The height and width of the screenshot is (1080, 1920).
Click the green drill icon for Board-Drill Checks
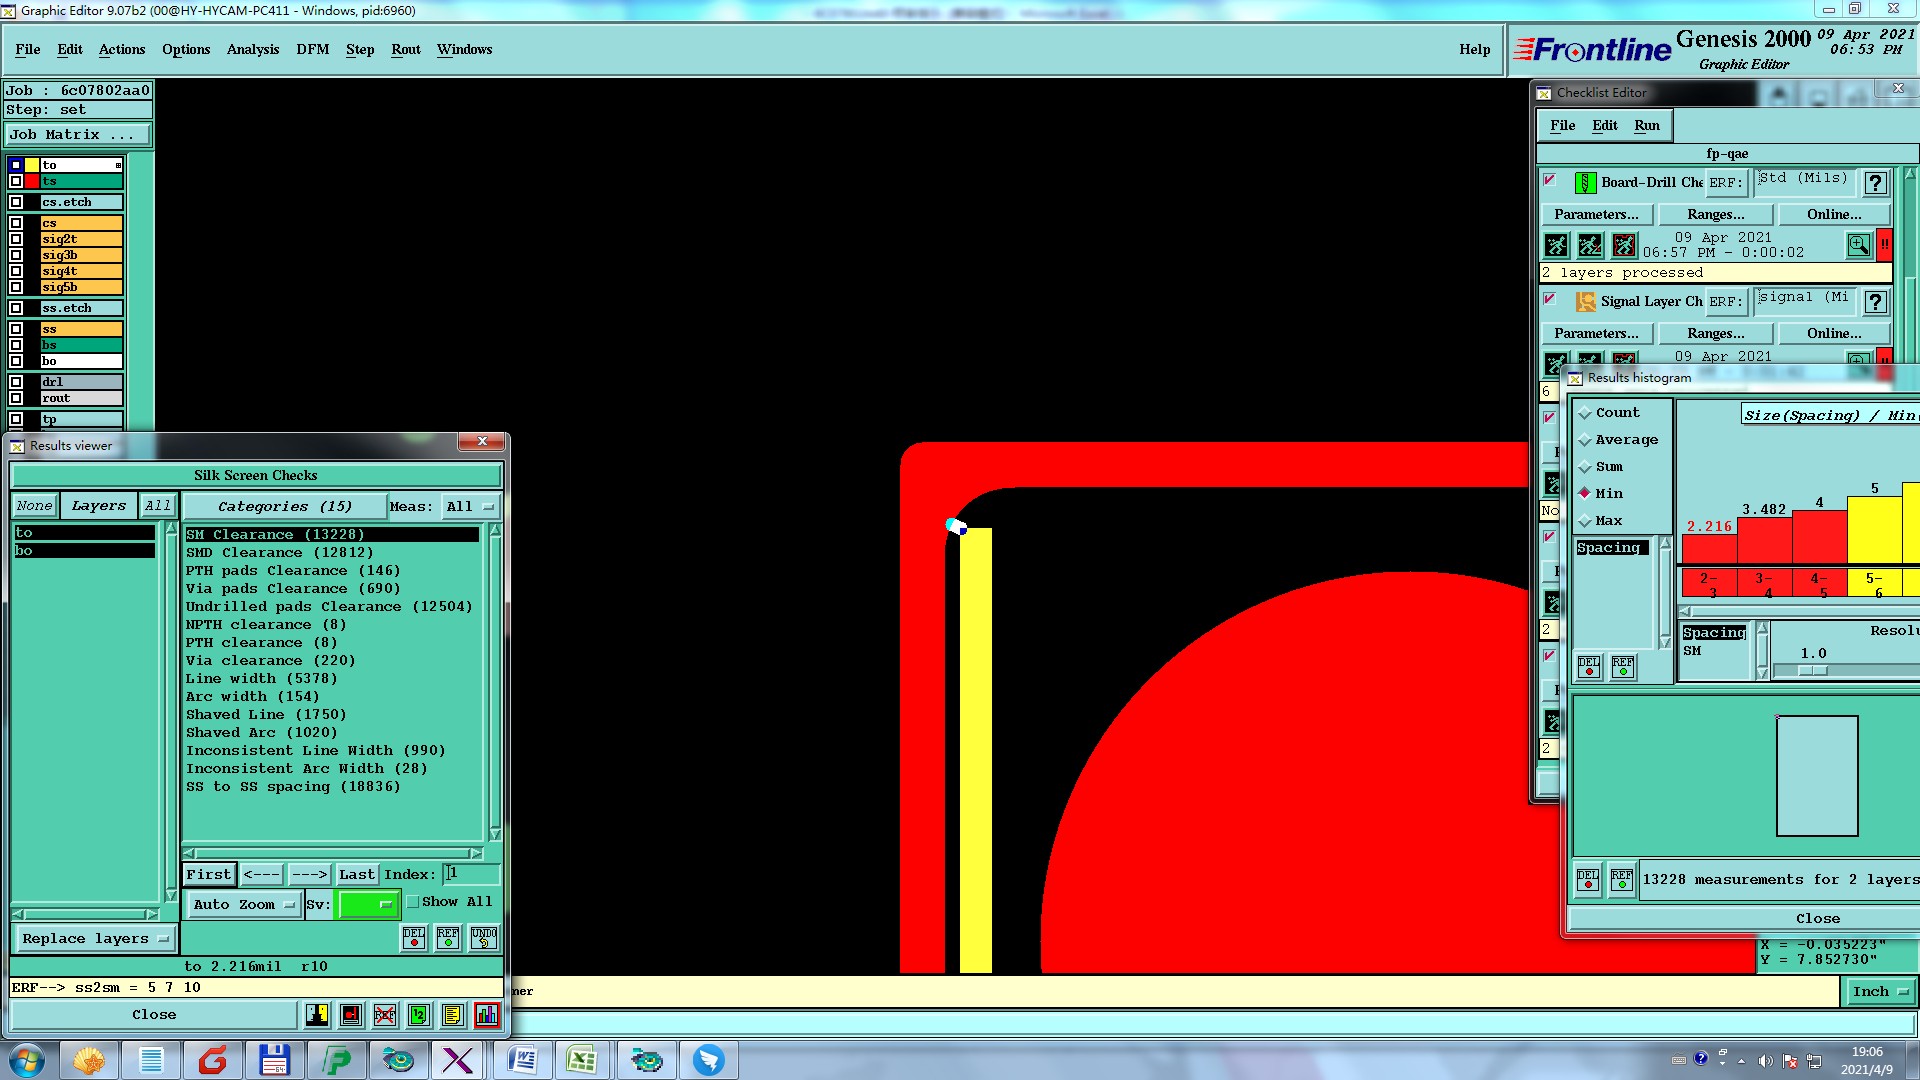pos(1585,183)
